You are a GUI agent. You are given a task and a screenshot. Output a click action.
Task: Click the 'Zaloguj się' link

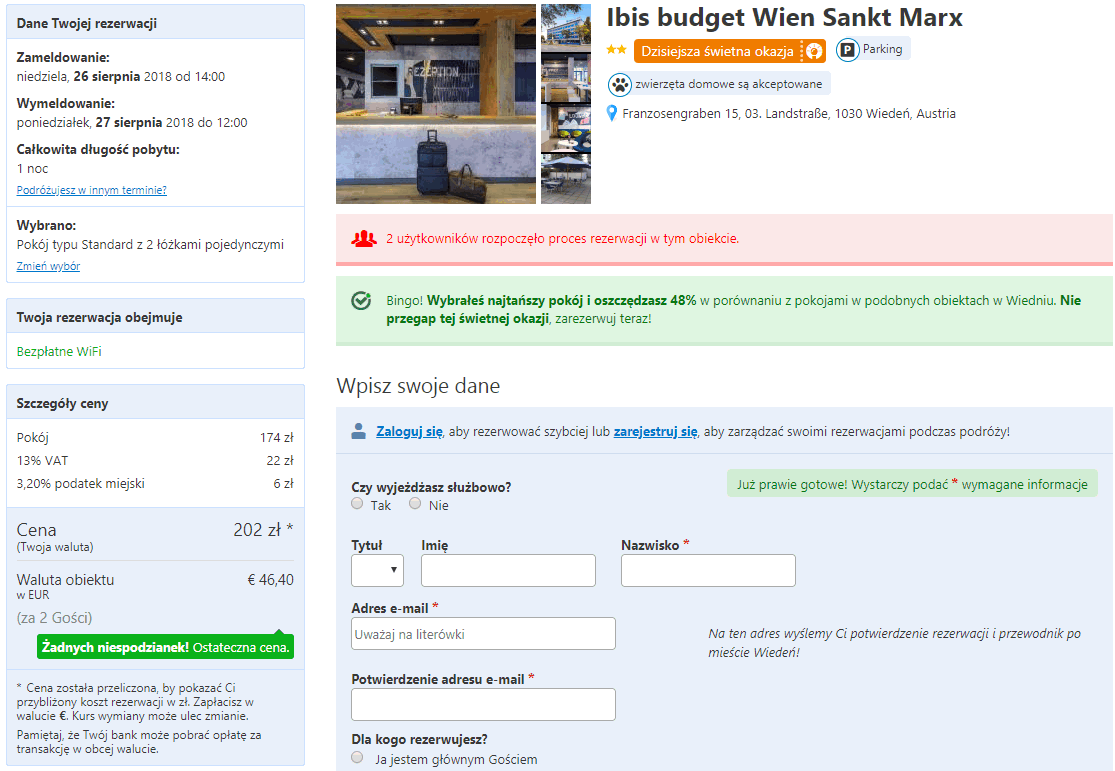(x=410, y=431)
